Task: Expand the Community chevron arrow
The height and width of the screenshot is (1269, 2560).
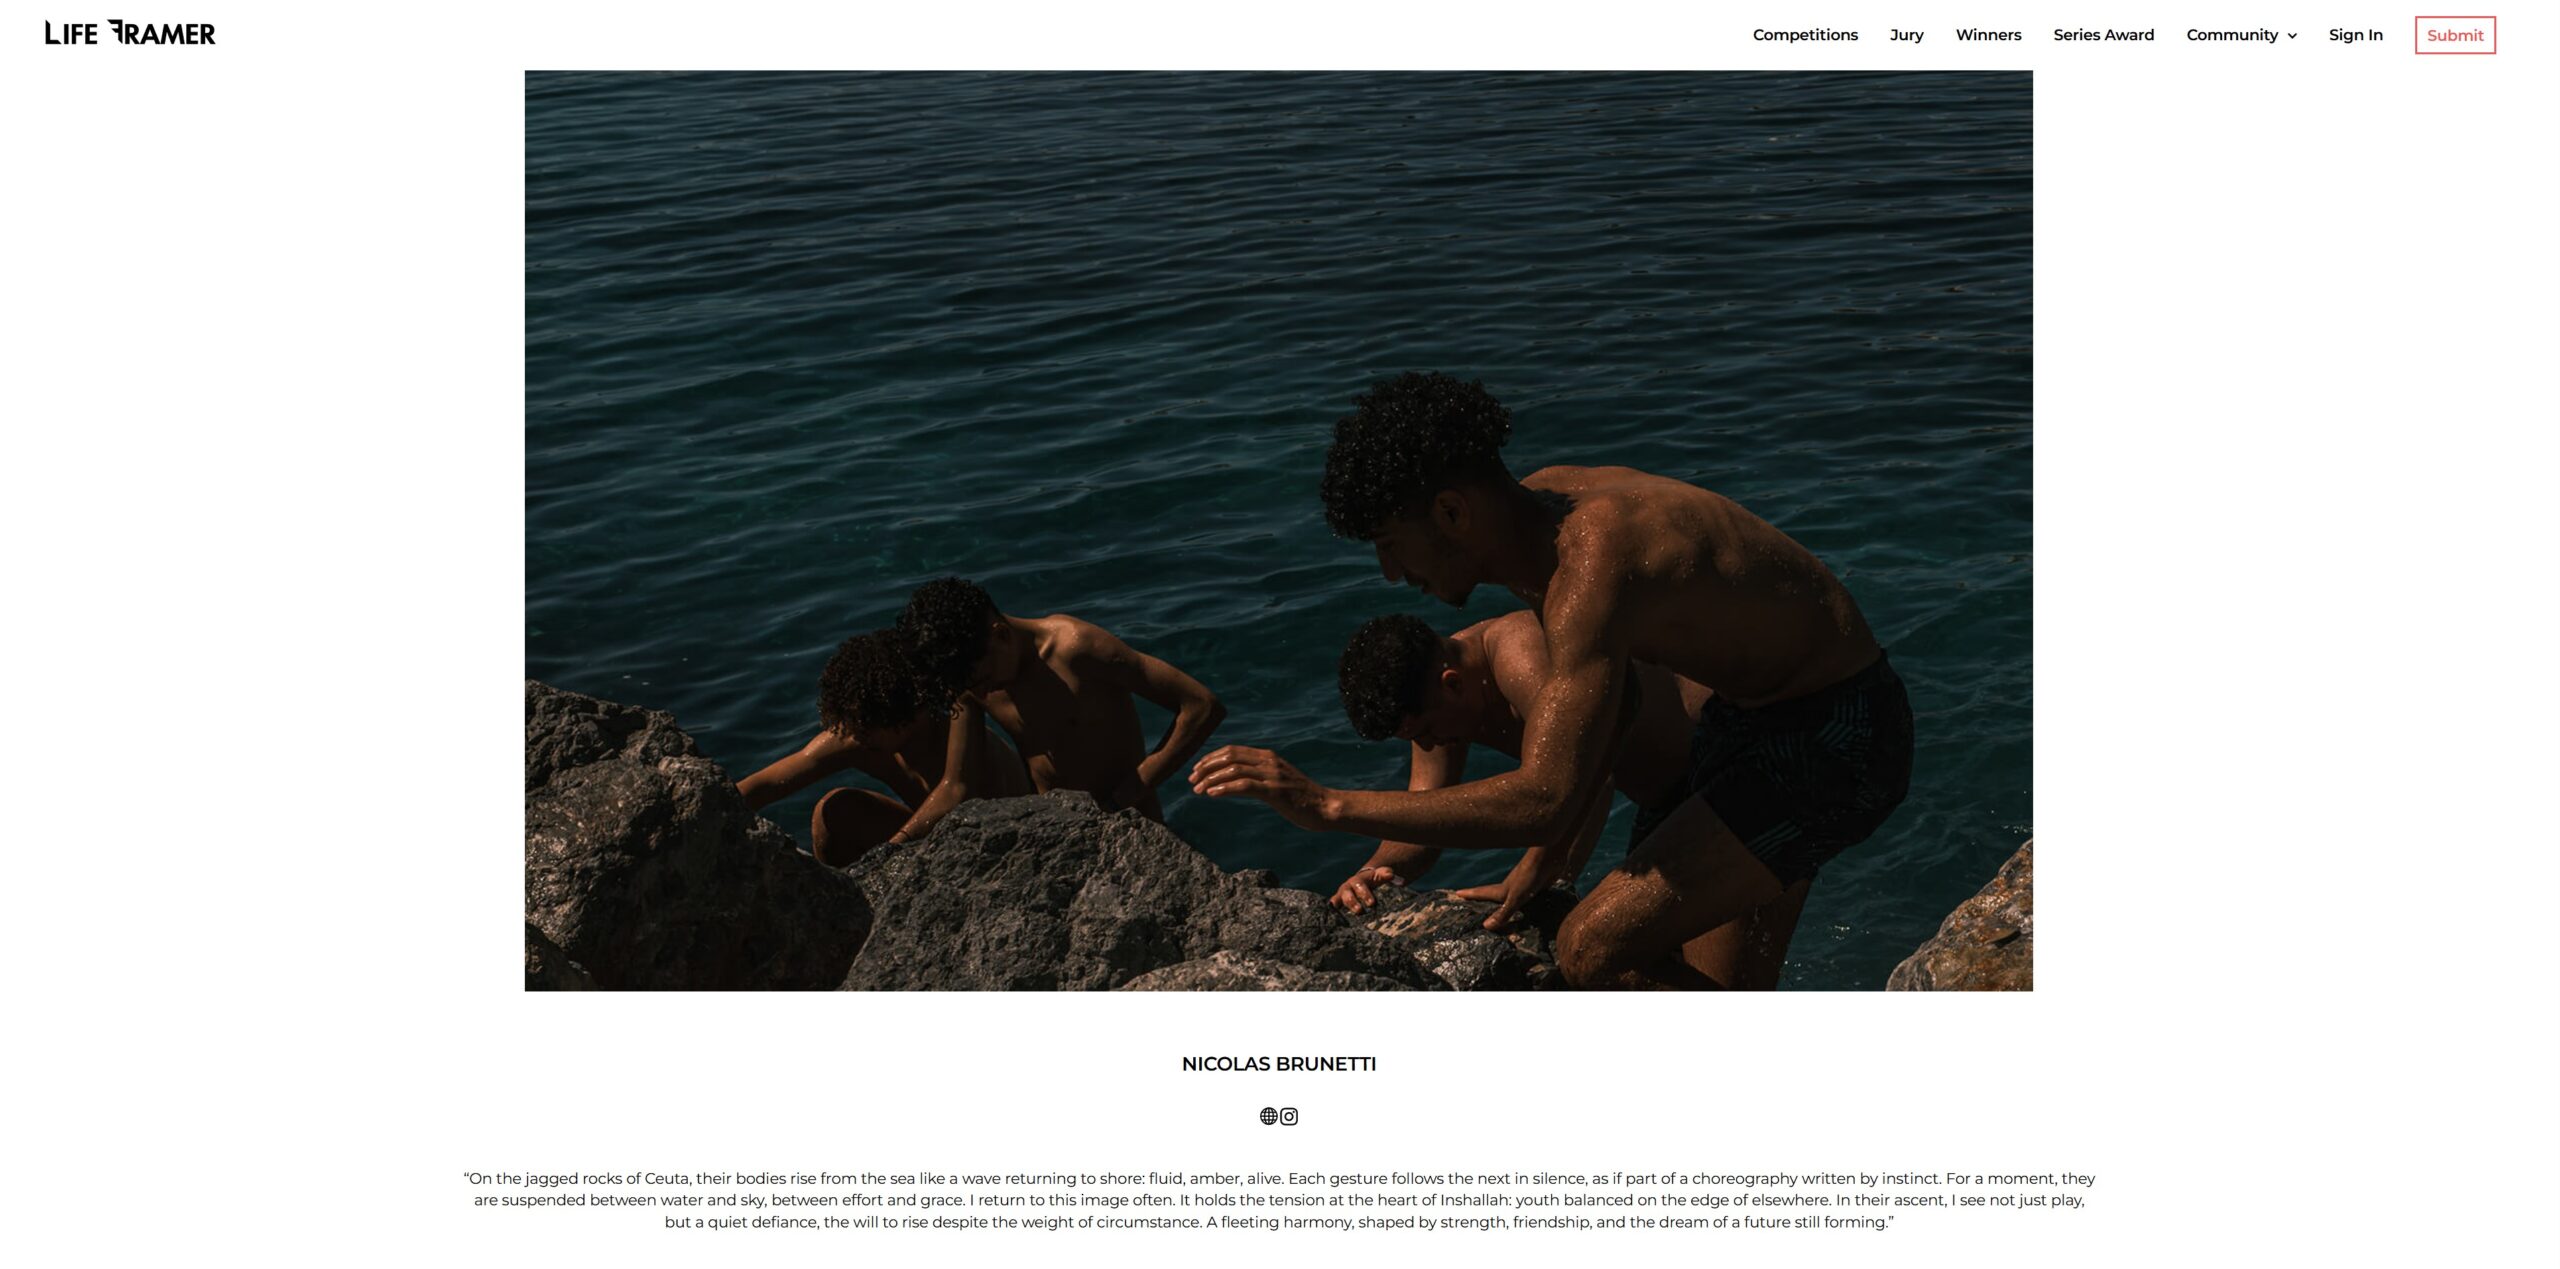Action: (x=2292, y=36)
